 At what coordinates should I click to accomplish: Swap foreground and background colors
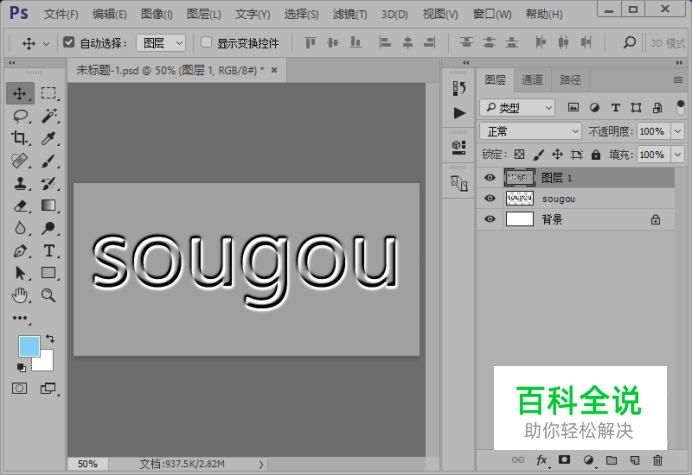pos(50,339)
